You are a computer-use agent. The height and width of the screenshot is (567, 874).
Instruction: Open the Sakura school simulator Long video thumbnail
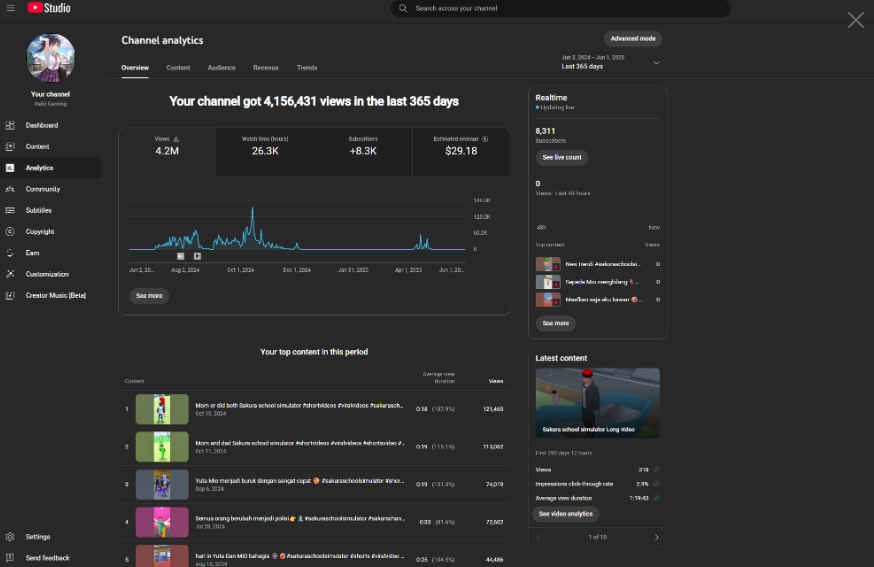pos(598,403)
